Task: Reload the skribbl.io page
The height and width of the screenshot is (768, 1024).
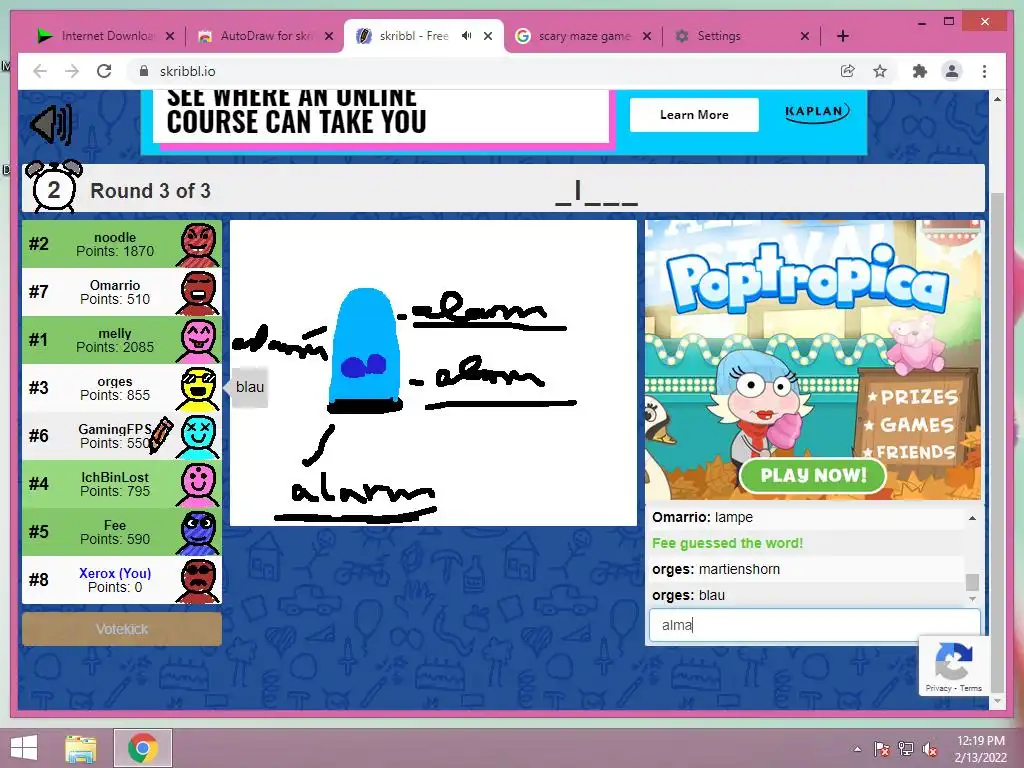Action: coord(104,71)
